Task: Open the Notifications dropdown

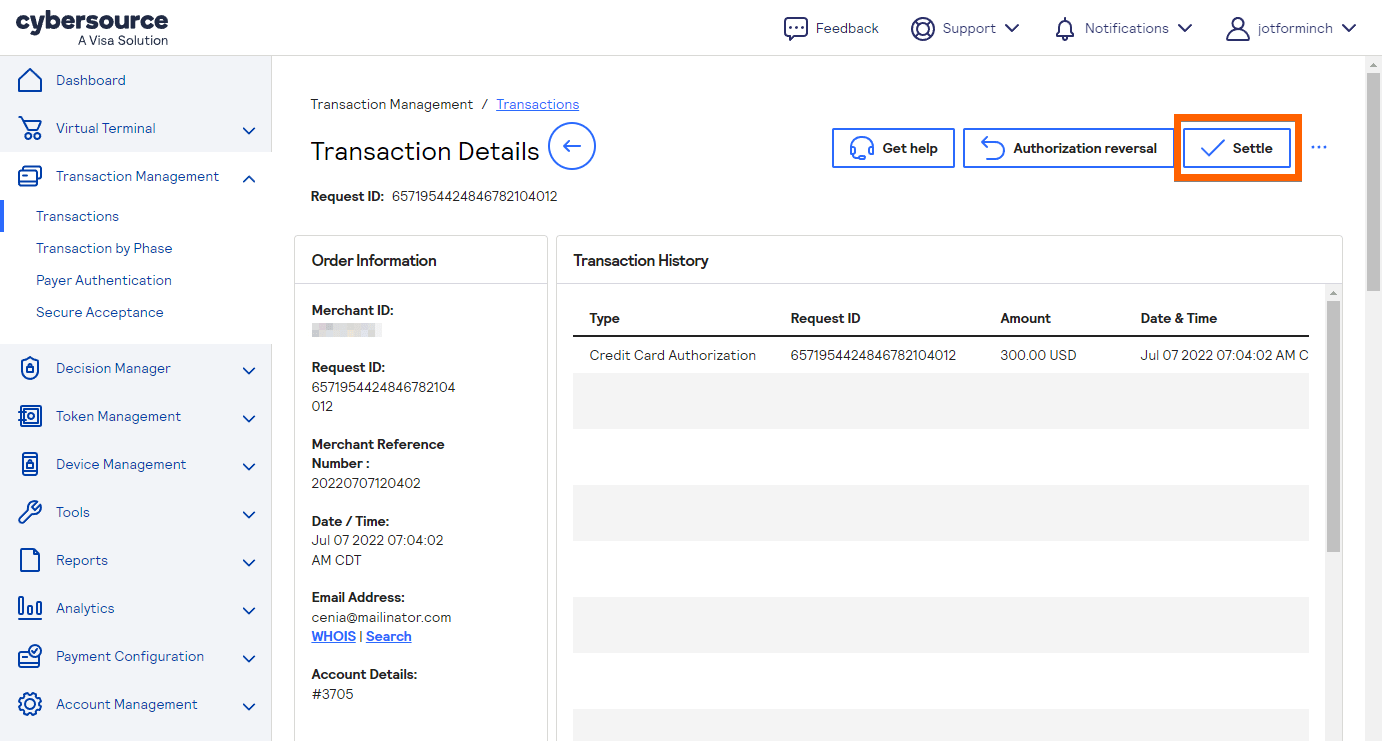Action: click(1125, 28)
